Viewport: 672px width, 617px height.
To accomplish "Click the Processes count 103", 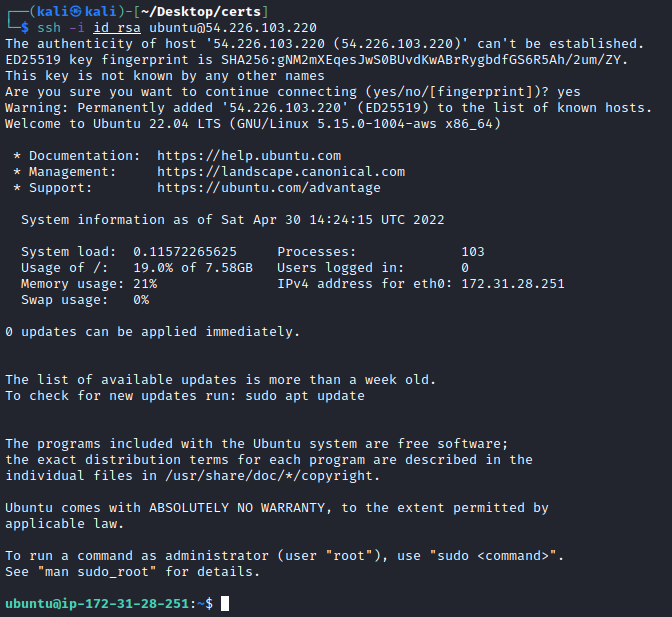I will pos(473,252).
